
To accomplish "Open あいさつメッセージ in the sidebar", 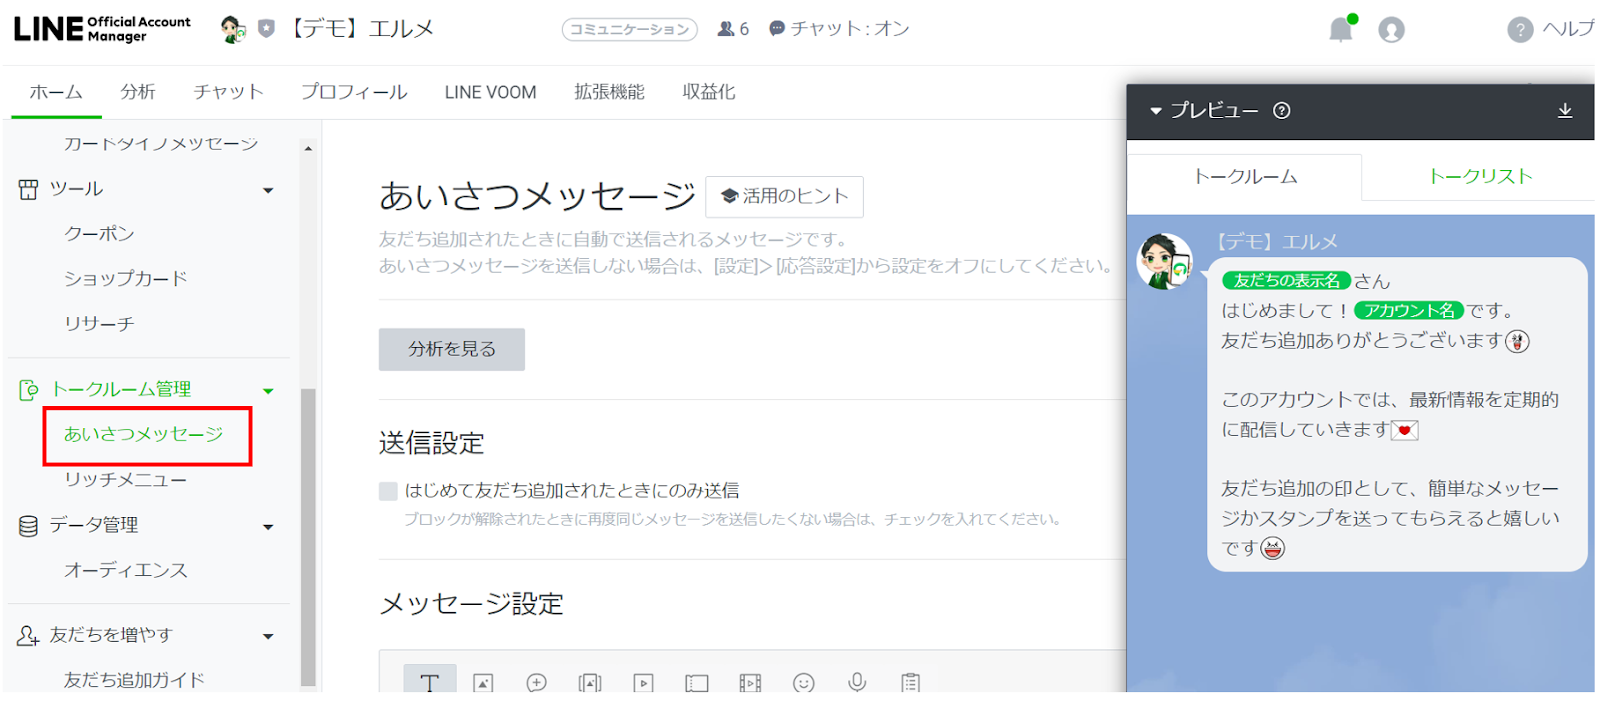I will [144, 435].
